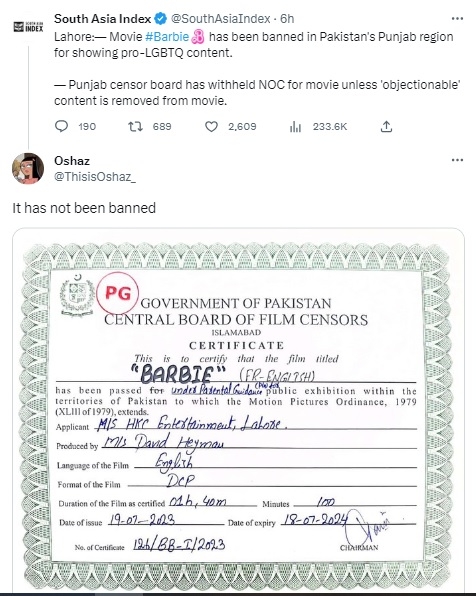Open the 6h timestamp of the tweet
Screen dimensions: 476x596
point(287,18)
